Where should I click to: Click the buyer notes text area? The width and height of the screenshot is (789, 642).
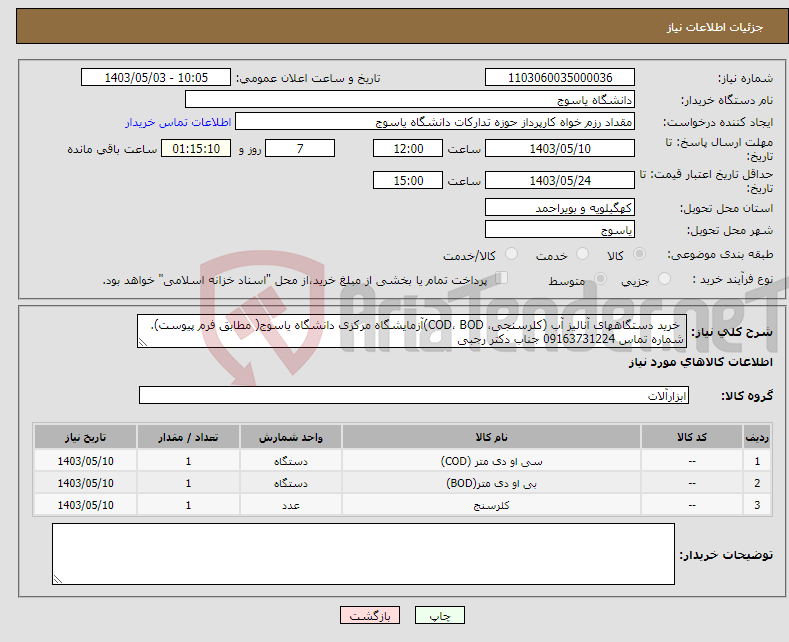(x=363, y=554)
